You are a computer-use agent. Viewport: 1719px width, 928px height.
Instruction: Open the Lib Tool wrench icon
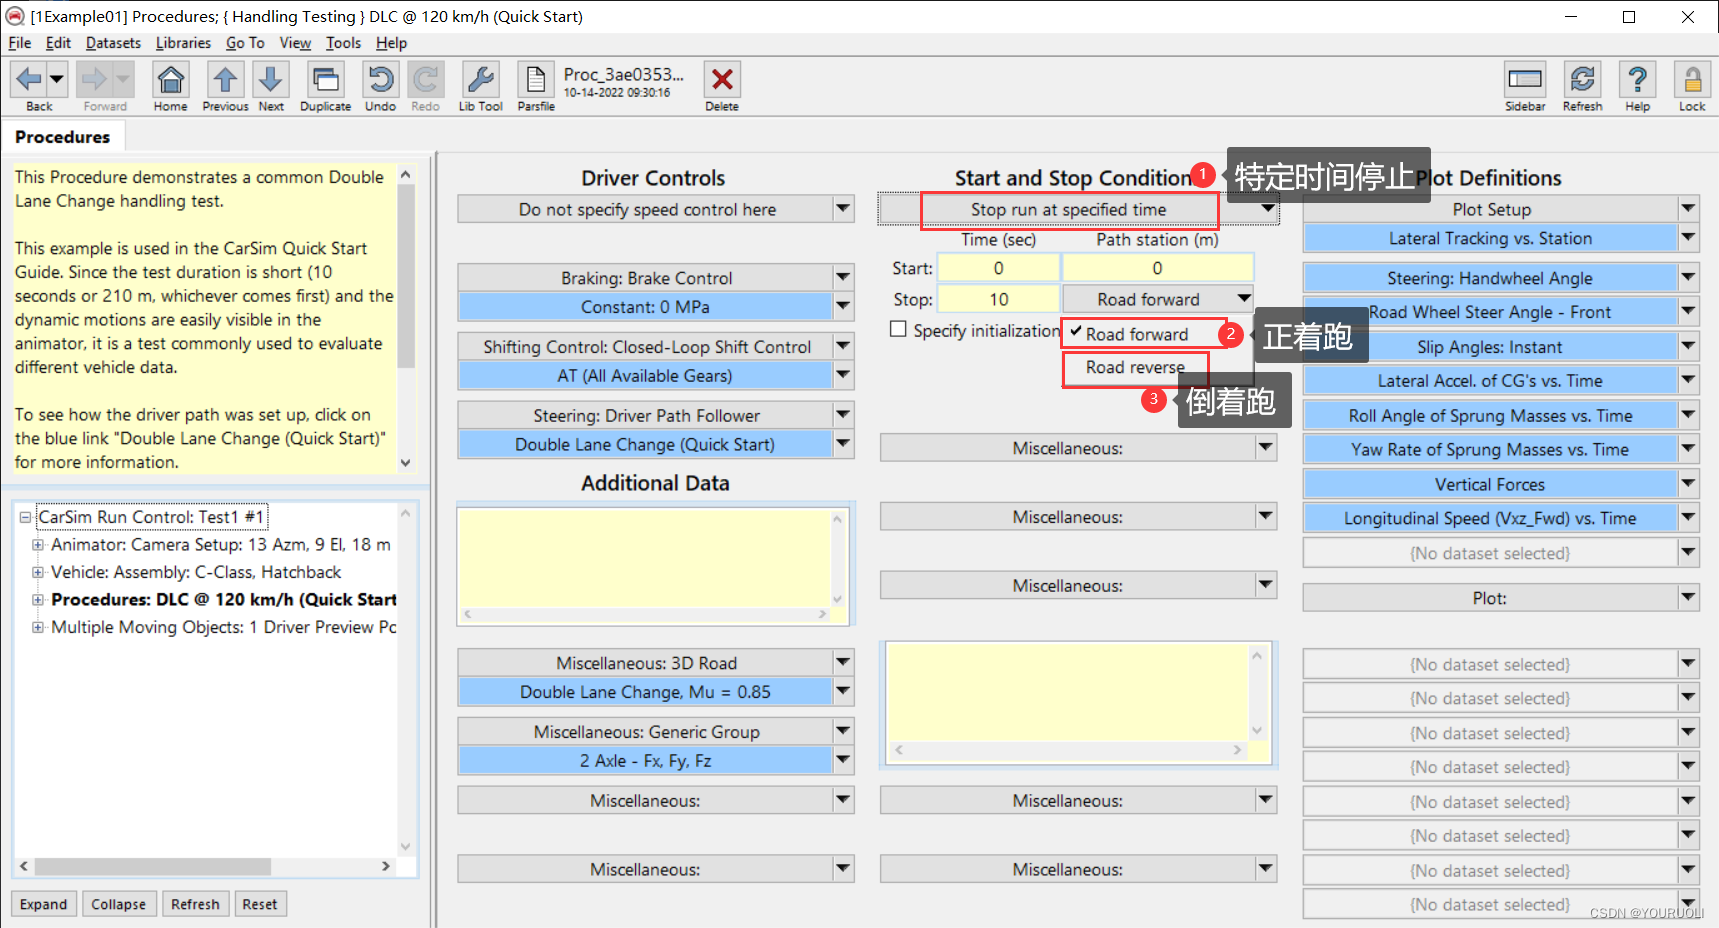click(481, 79)
